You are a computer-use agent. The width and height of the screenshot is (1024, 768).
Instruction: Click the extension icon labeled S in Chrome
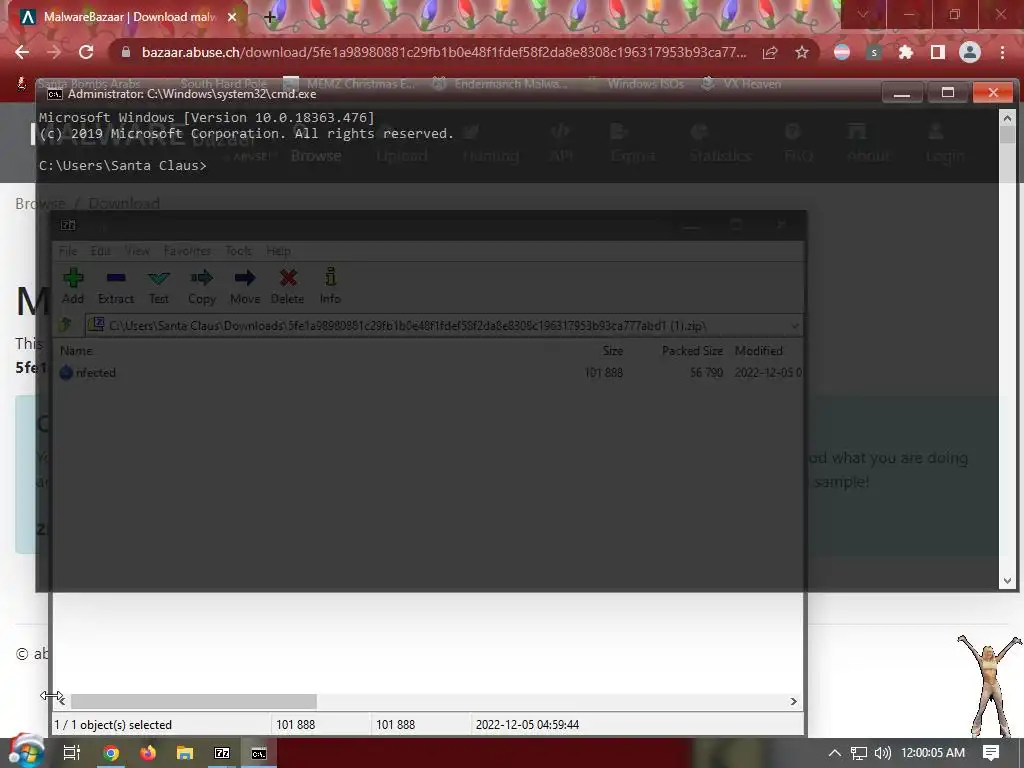[x=874, y=52]
